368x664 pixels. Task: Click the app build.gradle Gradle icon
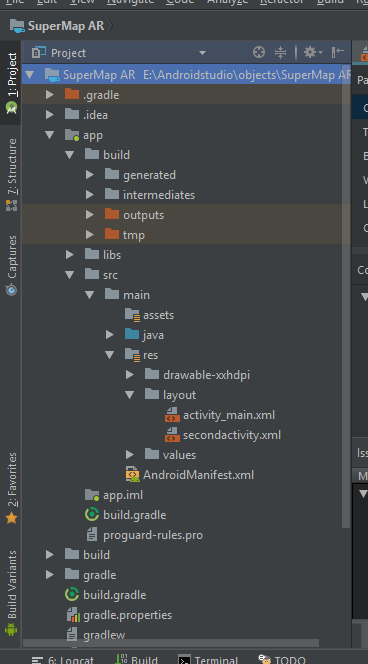point(92,515)
